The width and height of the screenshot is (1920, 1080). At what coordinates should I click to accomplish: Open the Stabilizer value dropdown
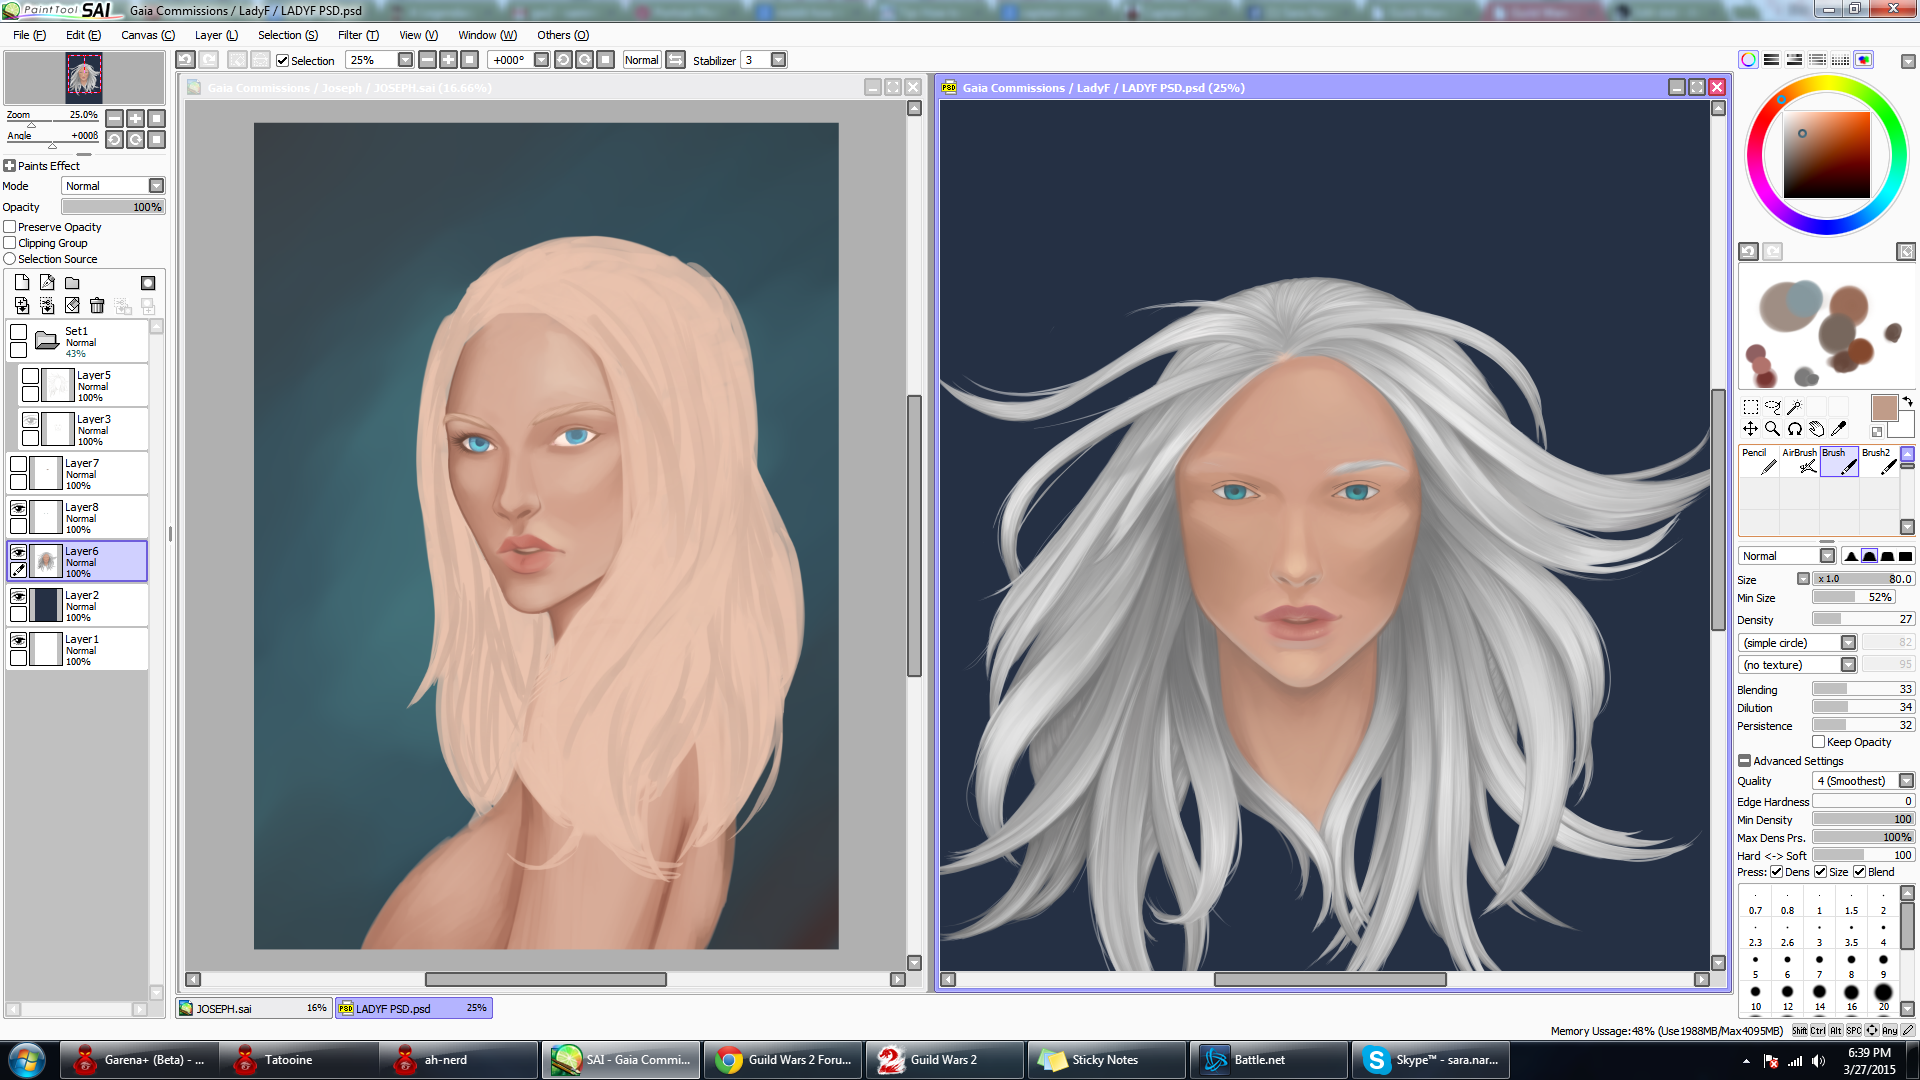tap(779, 60)
